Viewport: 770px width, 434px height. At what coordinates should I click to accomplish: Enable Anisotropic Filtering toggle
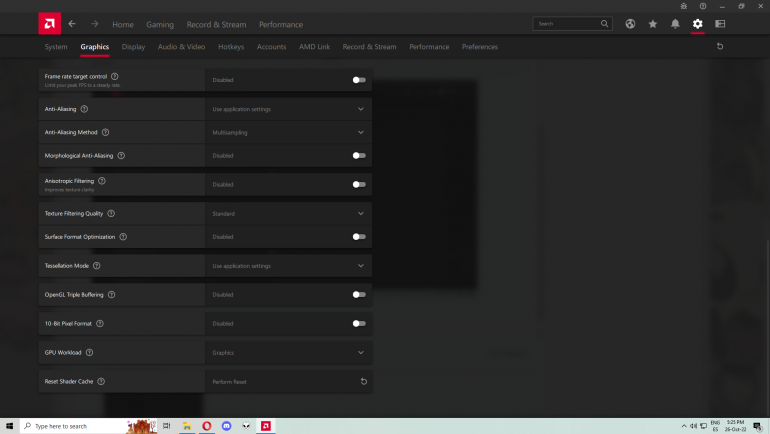359,185
